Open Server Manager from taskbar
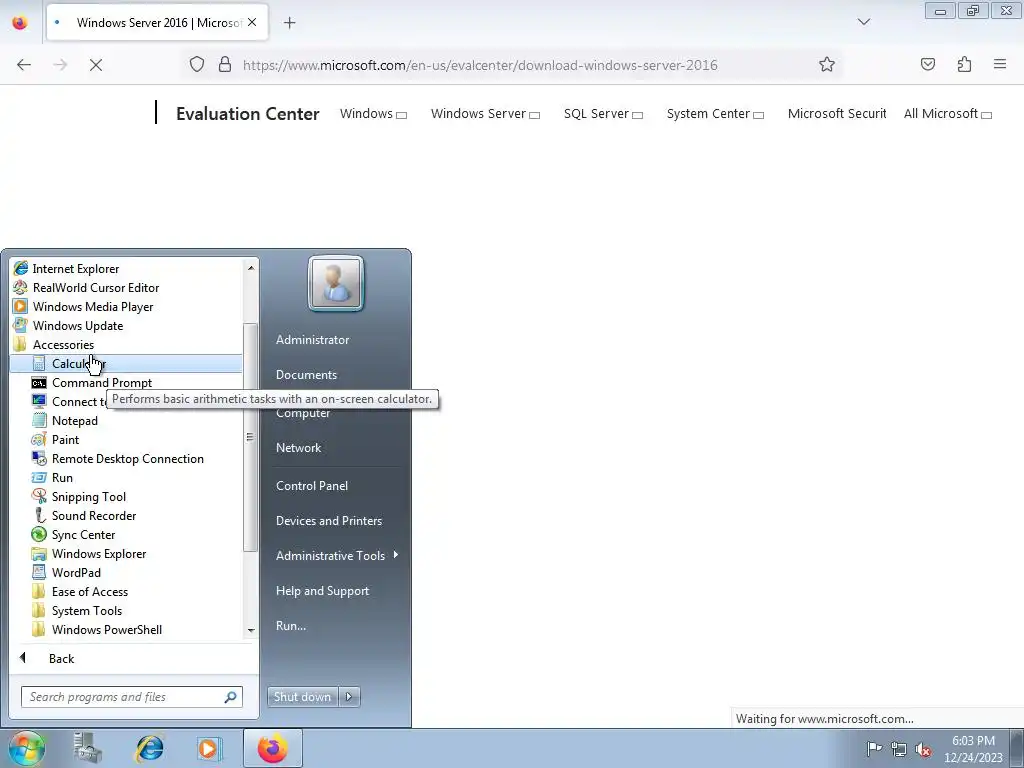This screenshot has height=768, width=1024. click(88, 748)
